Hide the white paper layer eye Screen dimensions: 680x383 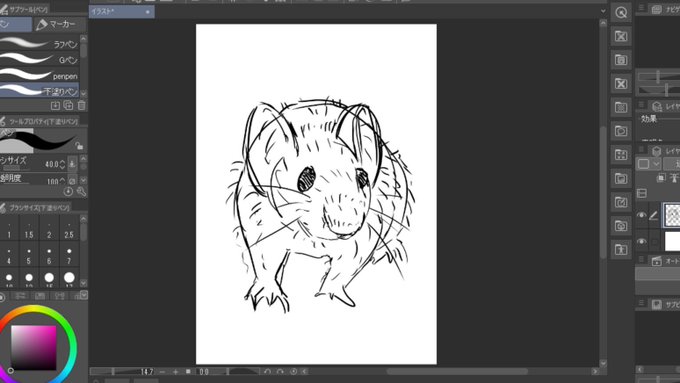(641, 242)
